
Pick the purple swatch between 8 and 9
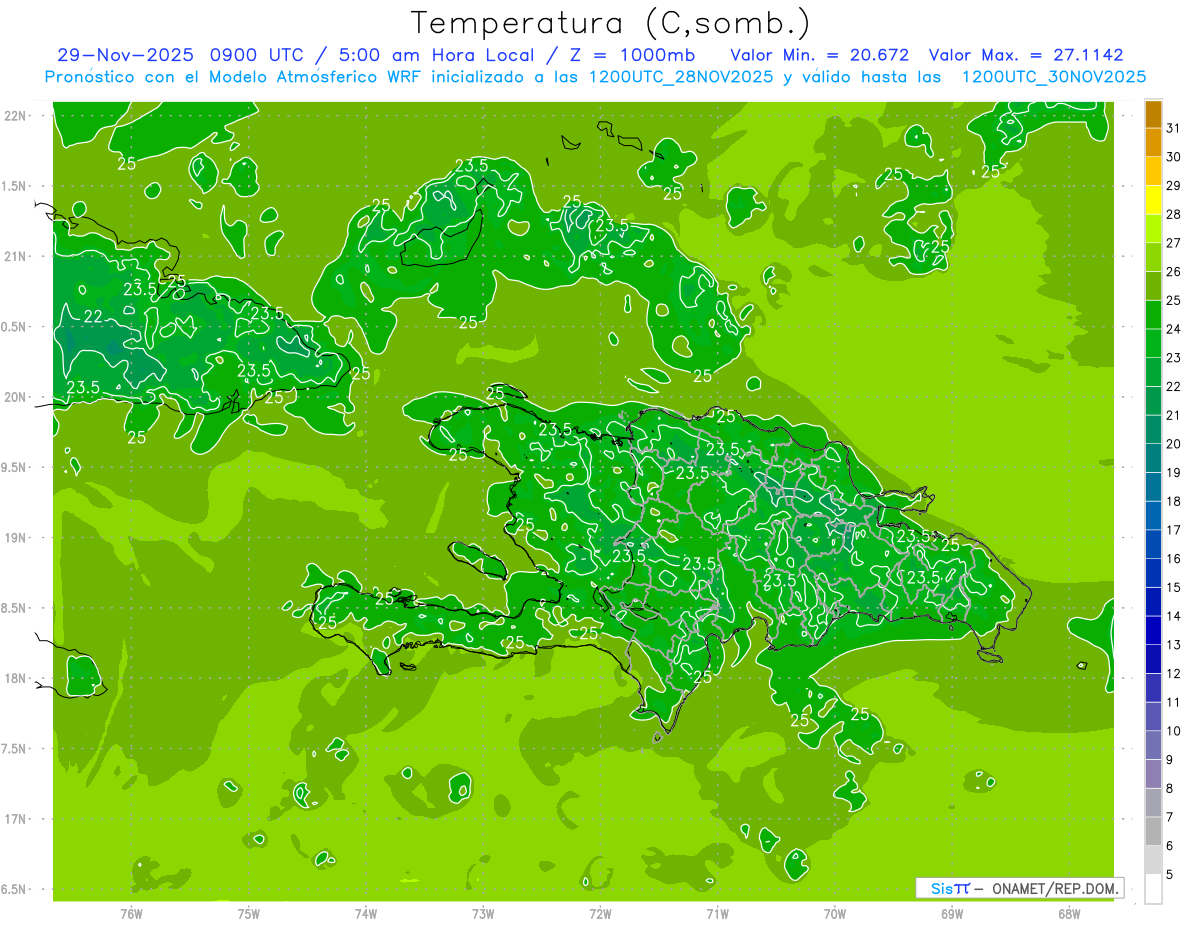[1153, 774]
